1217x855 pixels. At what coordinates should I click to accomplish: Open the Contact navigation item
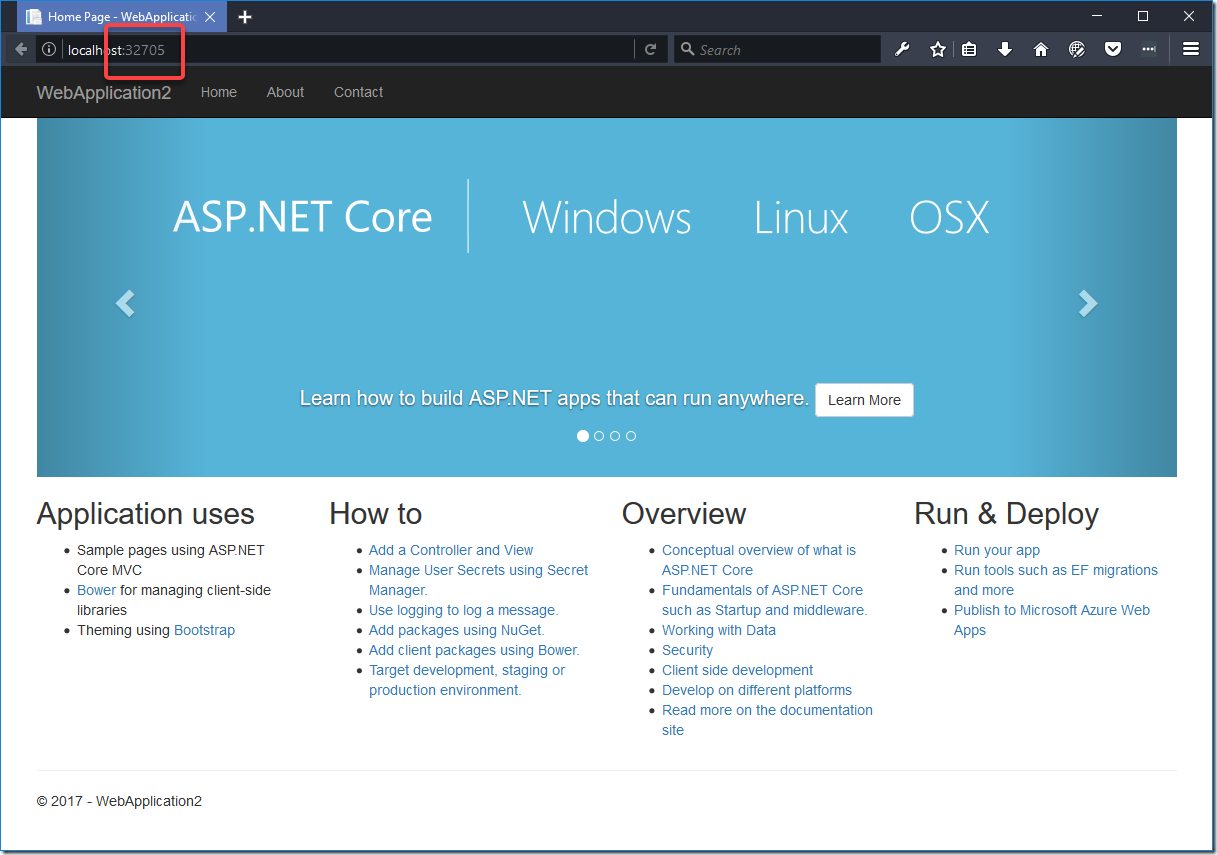(358, 92)
